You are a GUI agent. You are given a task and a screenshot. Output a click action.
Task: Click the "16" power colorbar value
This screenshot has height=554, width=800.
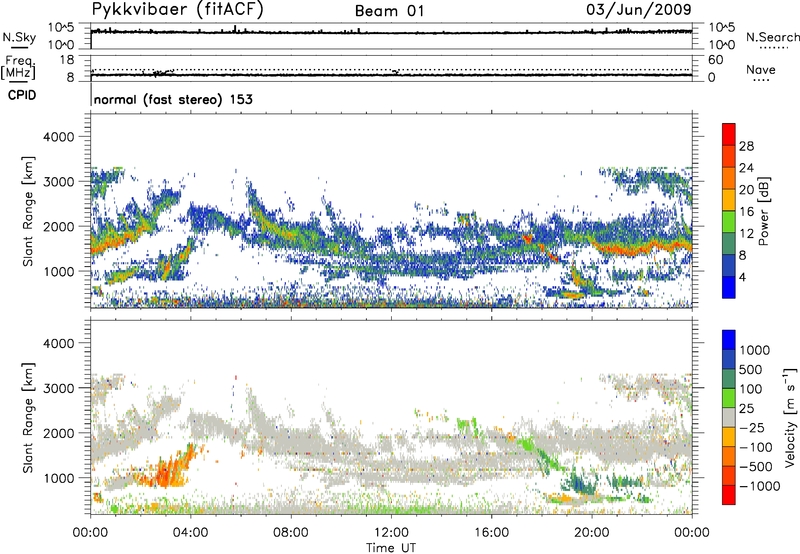click(x=746, y=212)
